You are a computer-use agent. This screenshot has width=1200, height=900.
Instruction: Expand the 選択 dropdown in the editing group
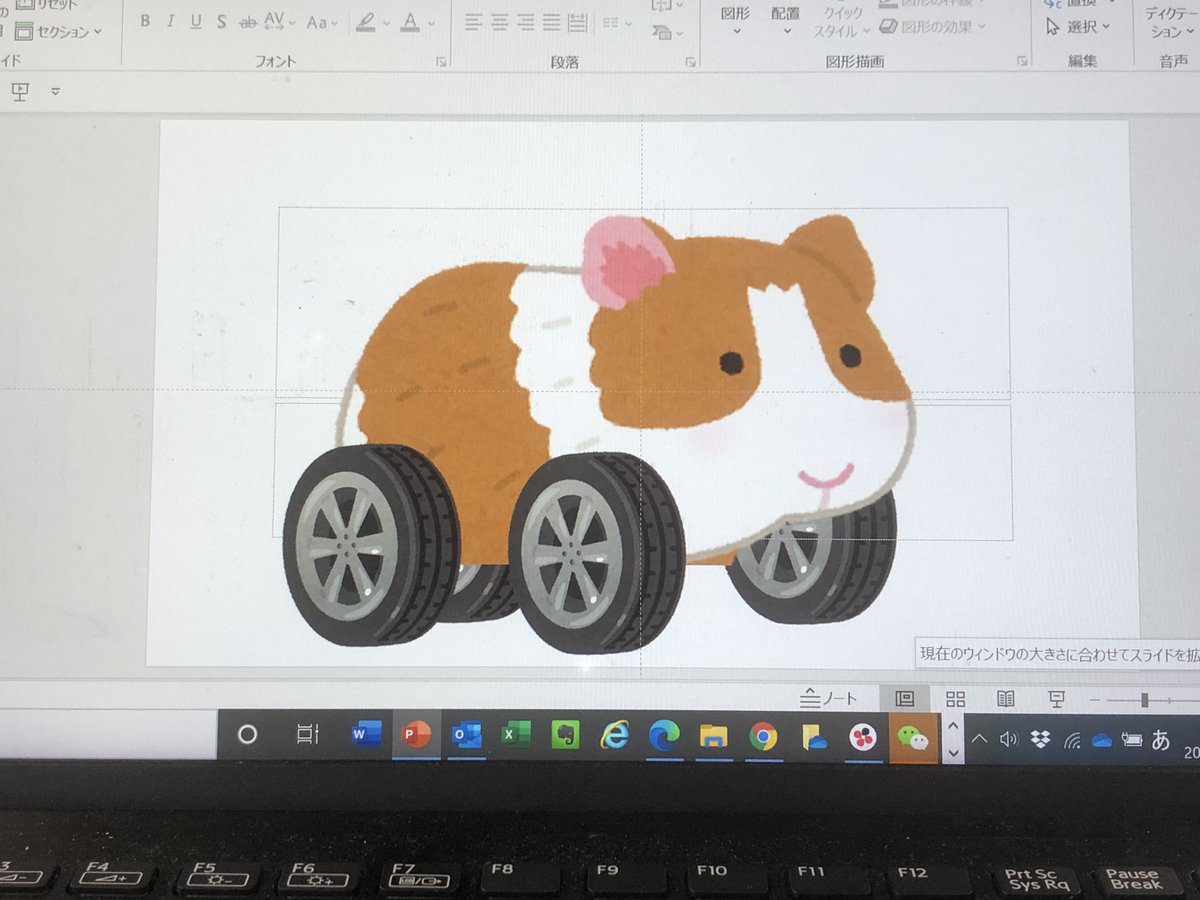[1078, 27]
